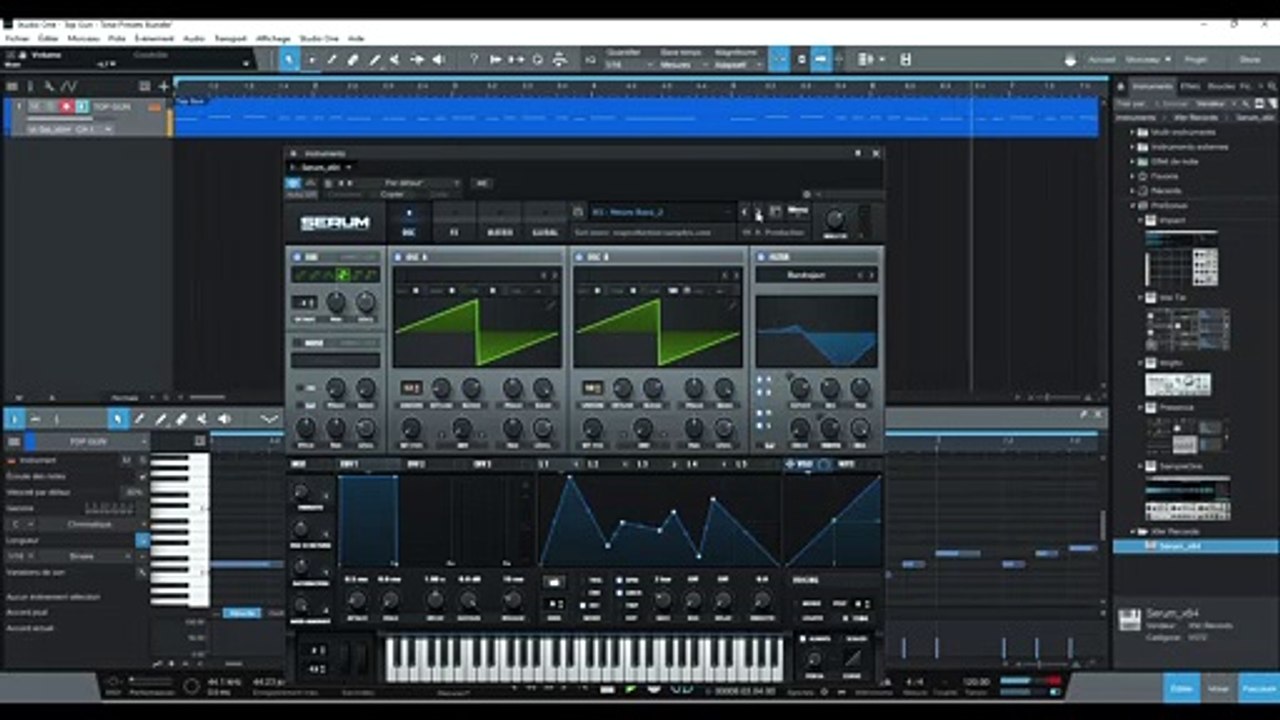Select the Split tool in the toolbar
1280x720 pixels.
click(332, 60)
